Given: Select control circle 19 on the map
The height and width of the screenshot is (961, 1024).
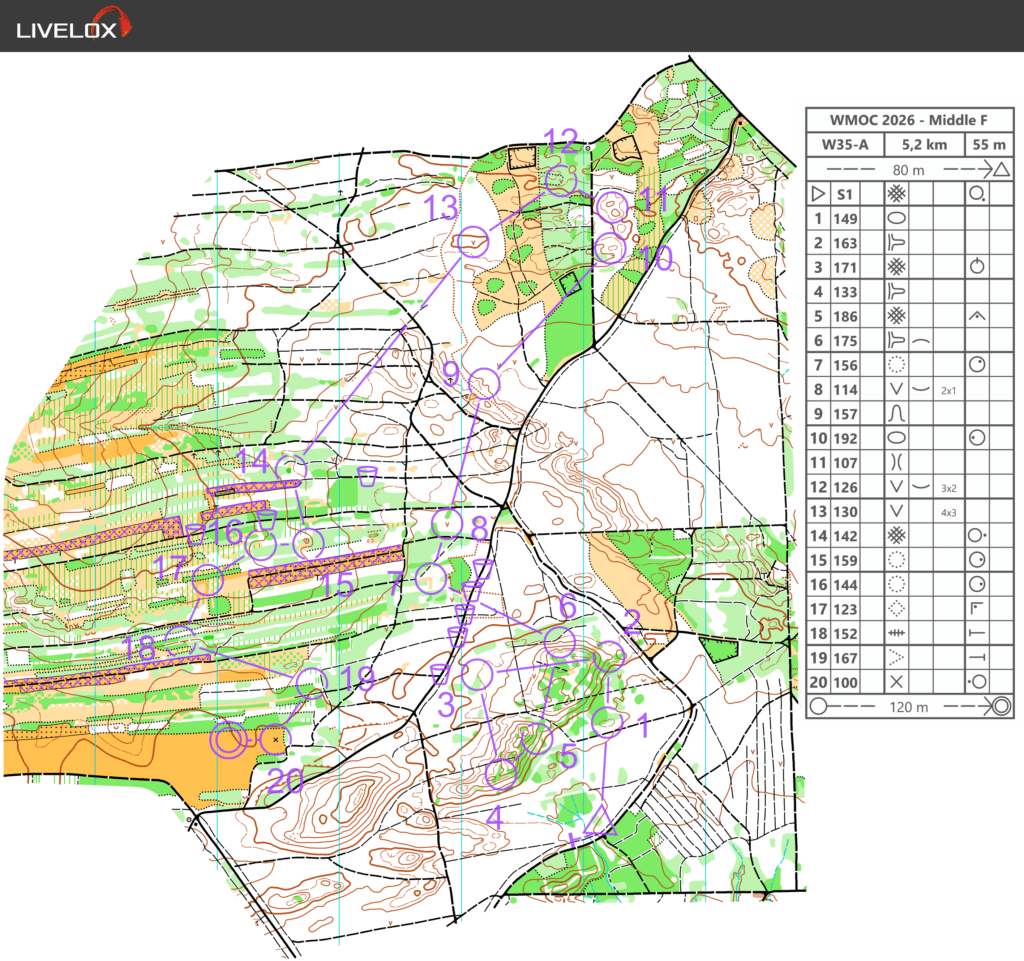Looking at the screenshot, I should (x=312, y=683).
